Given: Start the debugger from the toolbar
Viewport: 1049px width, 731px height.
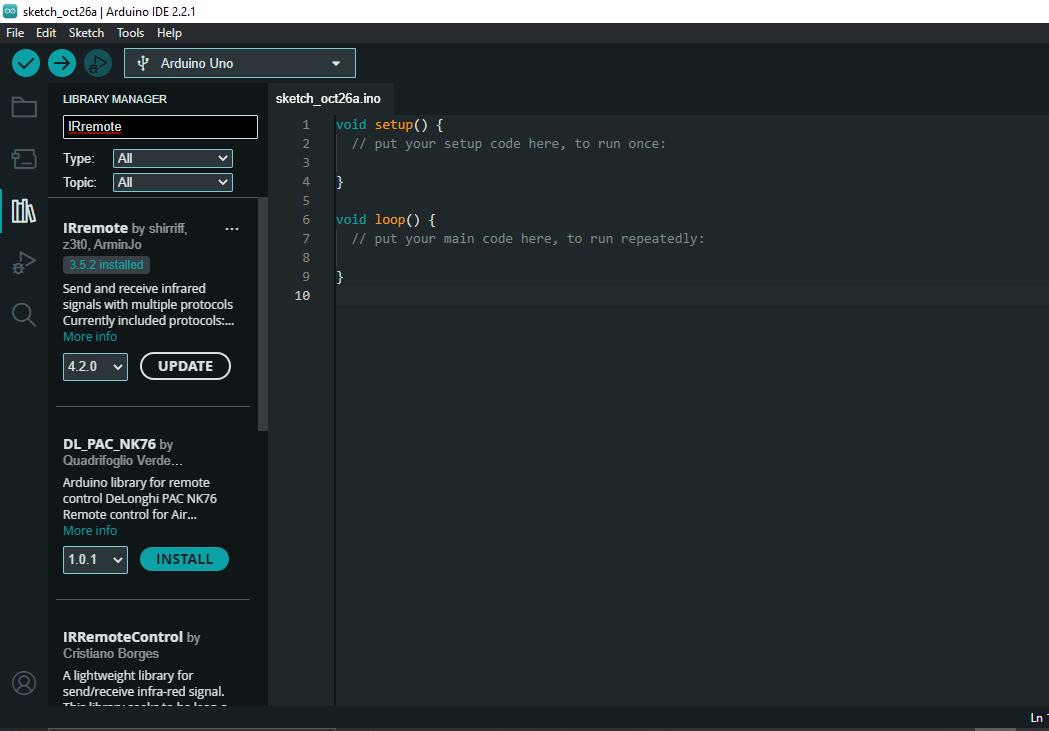Looking at the screenshot, I should click(x=97, y=62).
